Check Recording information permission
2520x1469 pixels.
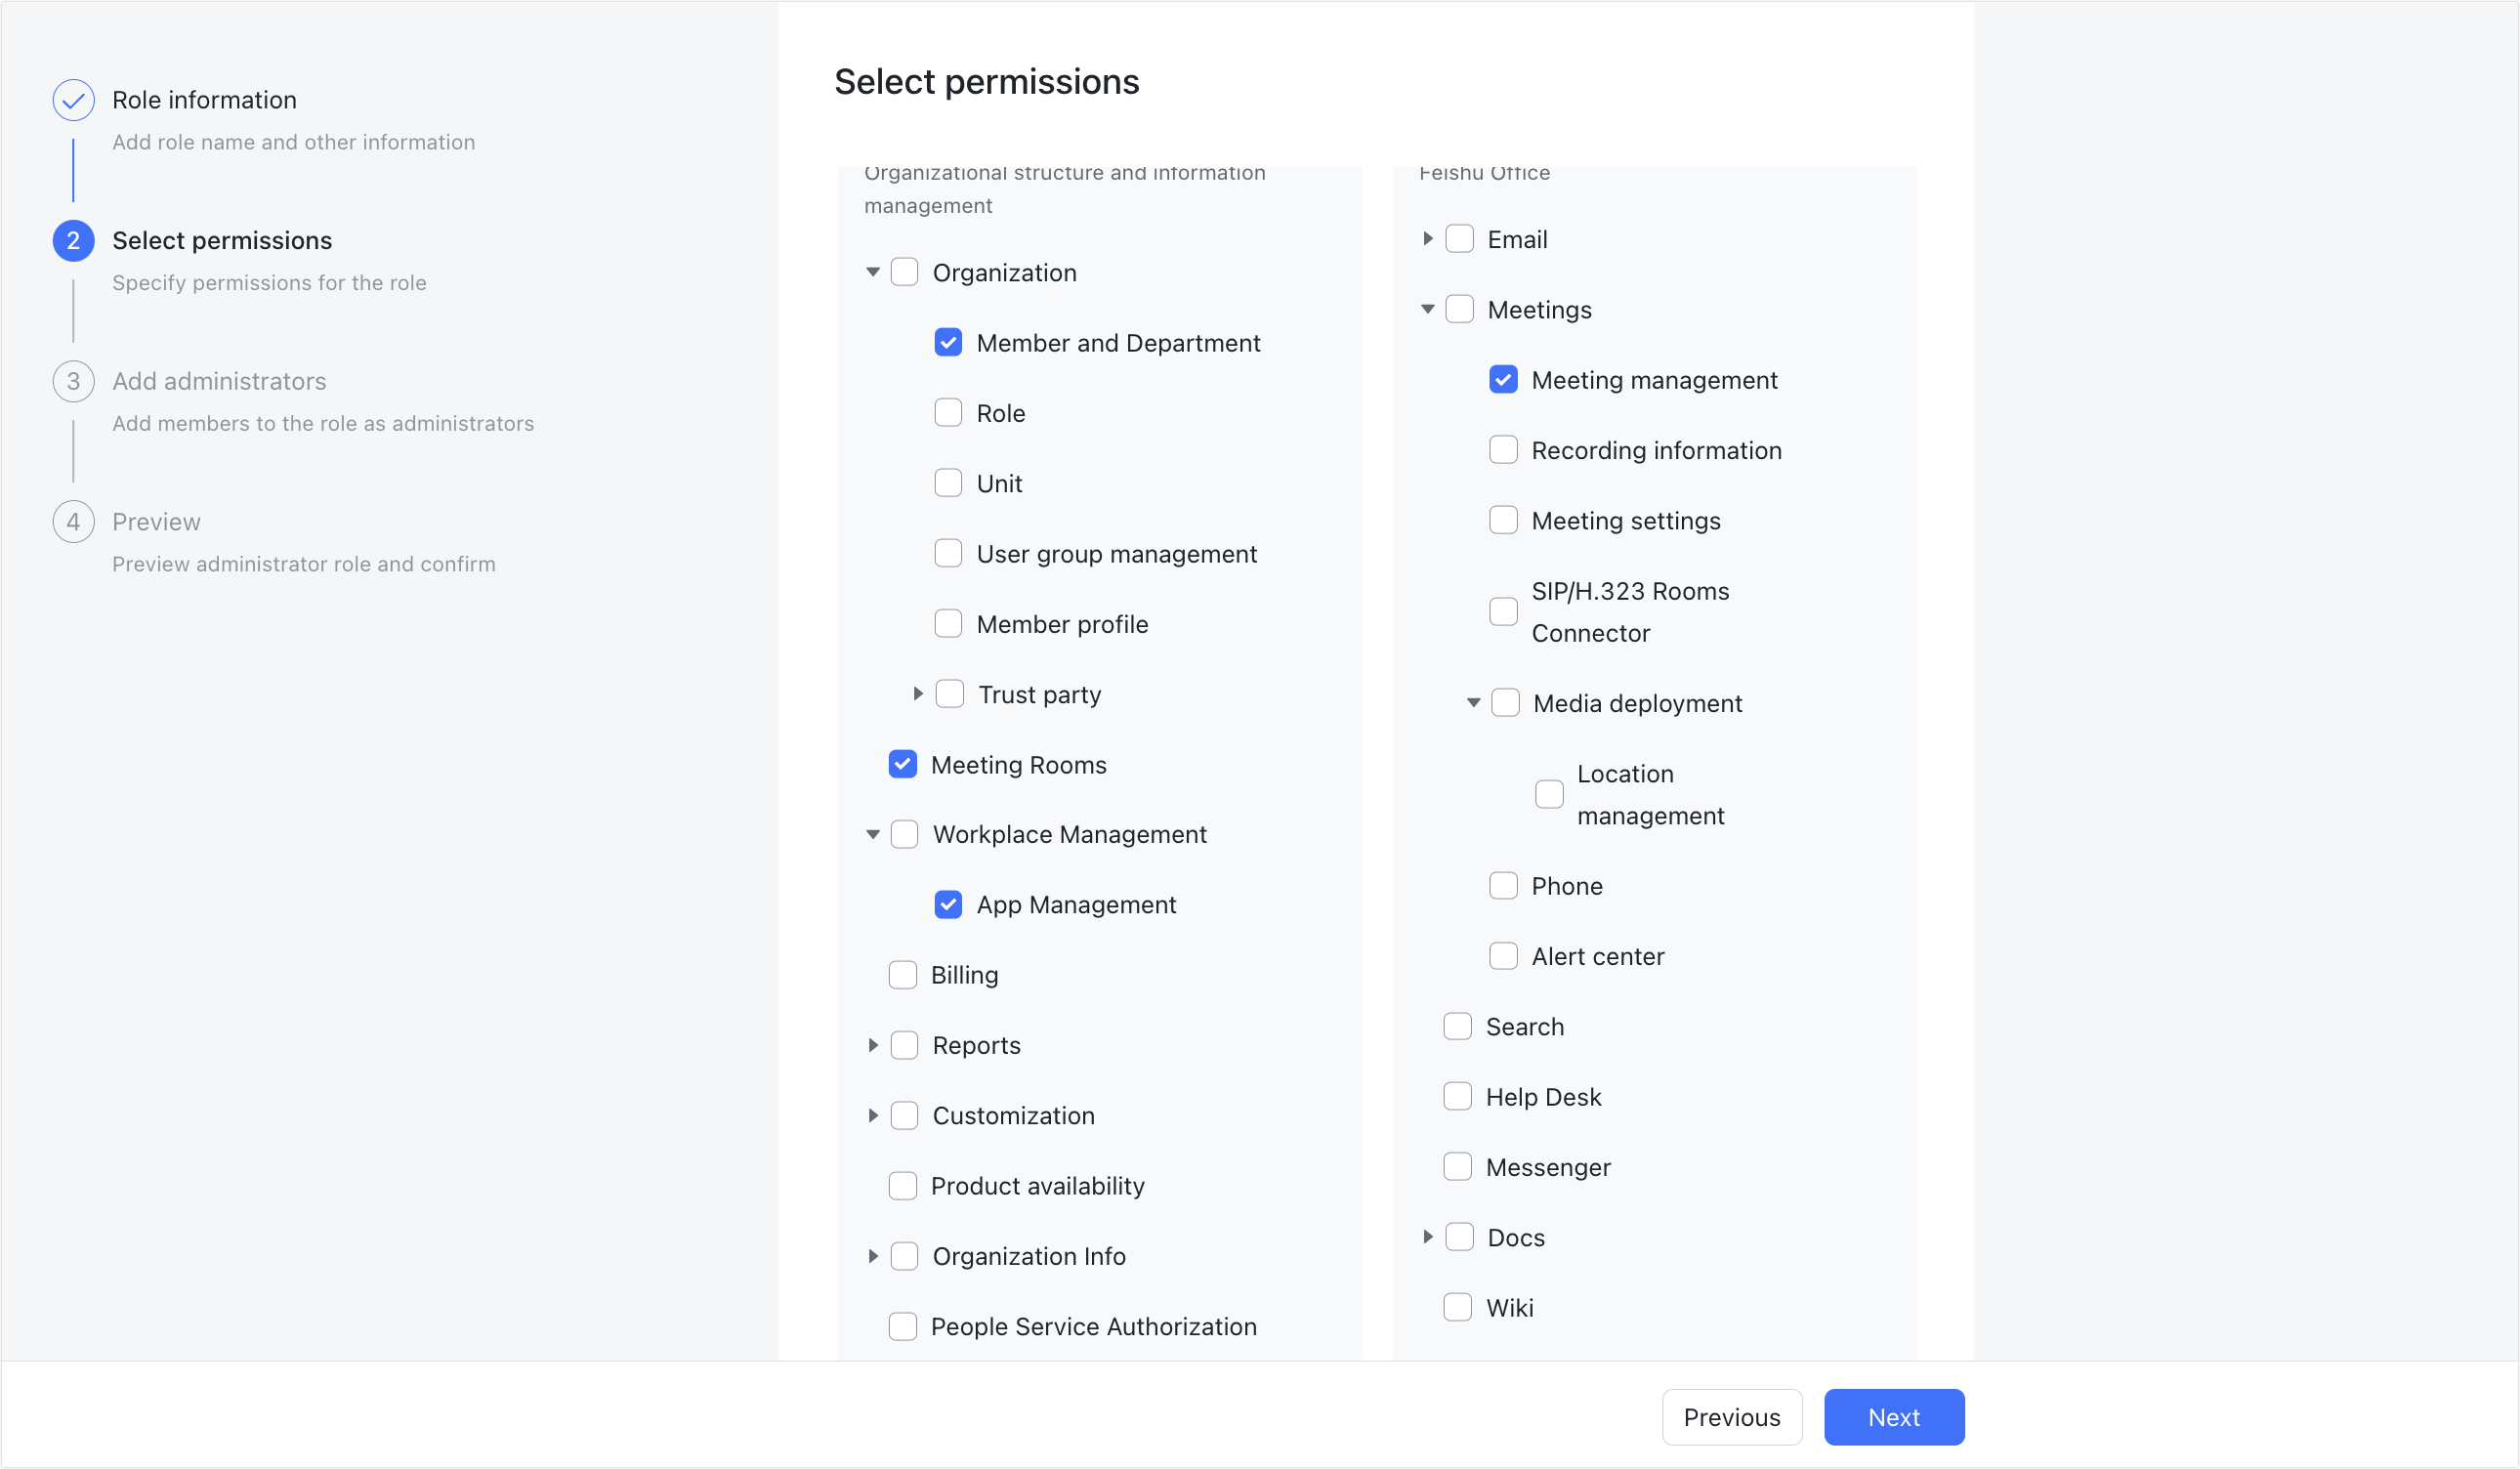click(1503, 450)
